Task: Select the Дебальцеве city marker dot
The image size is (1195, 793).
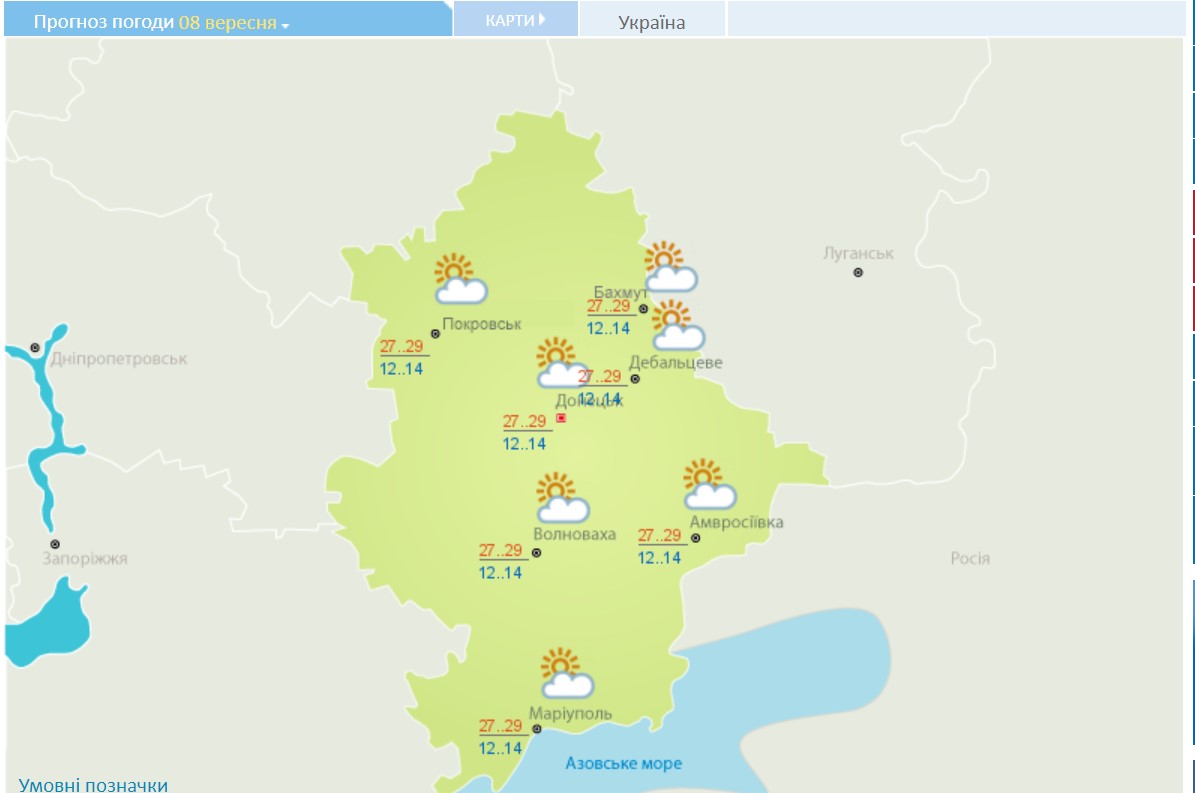Action: pos(635,379)
